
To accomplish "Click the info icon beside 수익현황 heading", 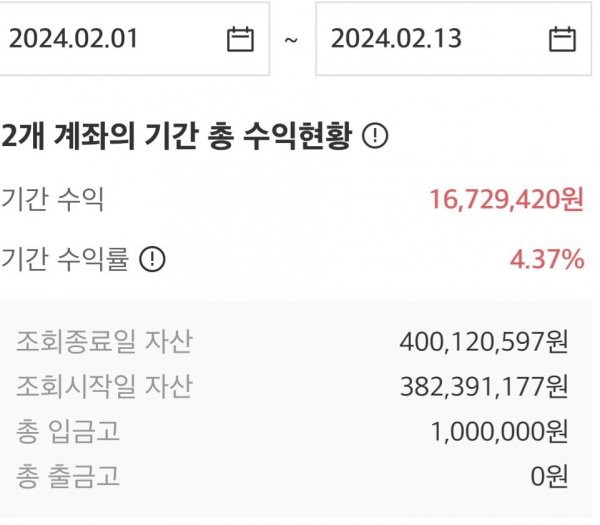I will click(x=375, y=135).
